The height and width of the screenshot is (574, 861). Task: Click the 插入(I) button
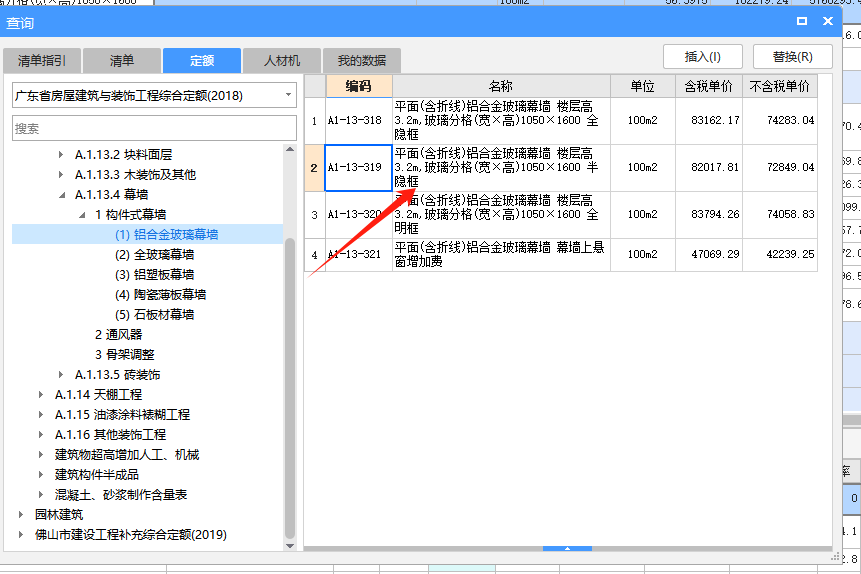coord(703,57)
